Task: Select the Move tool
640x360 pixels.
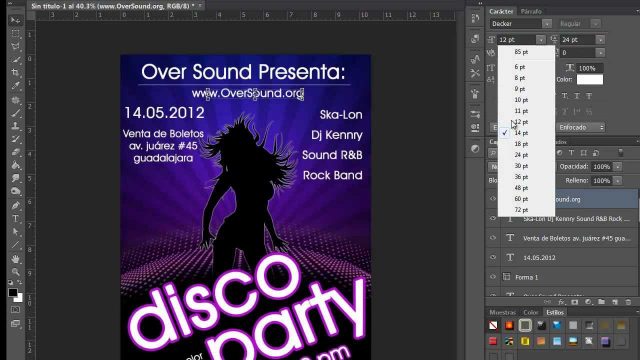Action: 16,20
